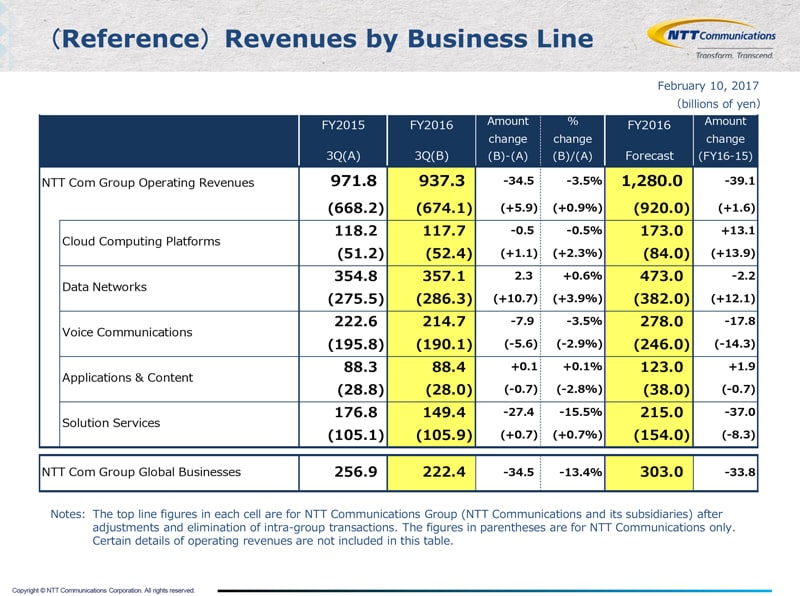800x596 pixels.
Task: Click the date "February 10, 2017"
Action: pos(708,86)
